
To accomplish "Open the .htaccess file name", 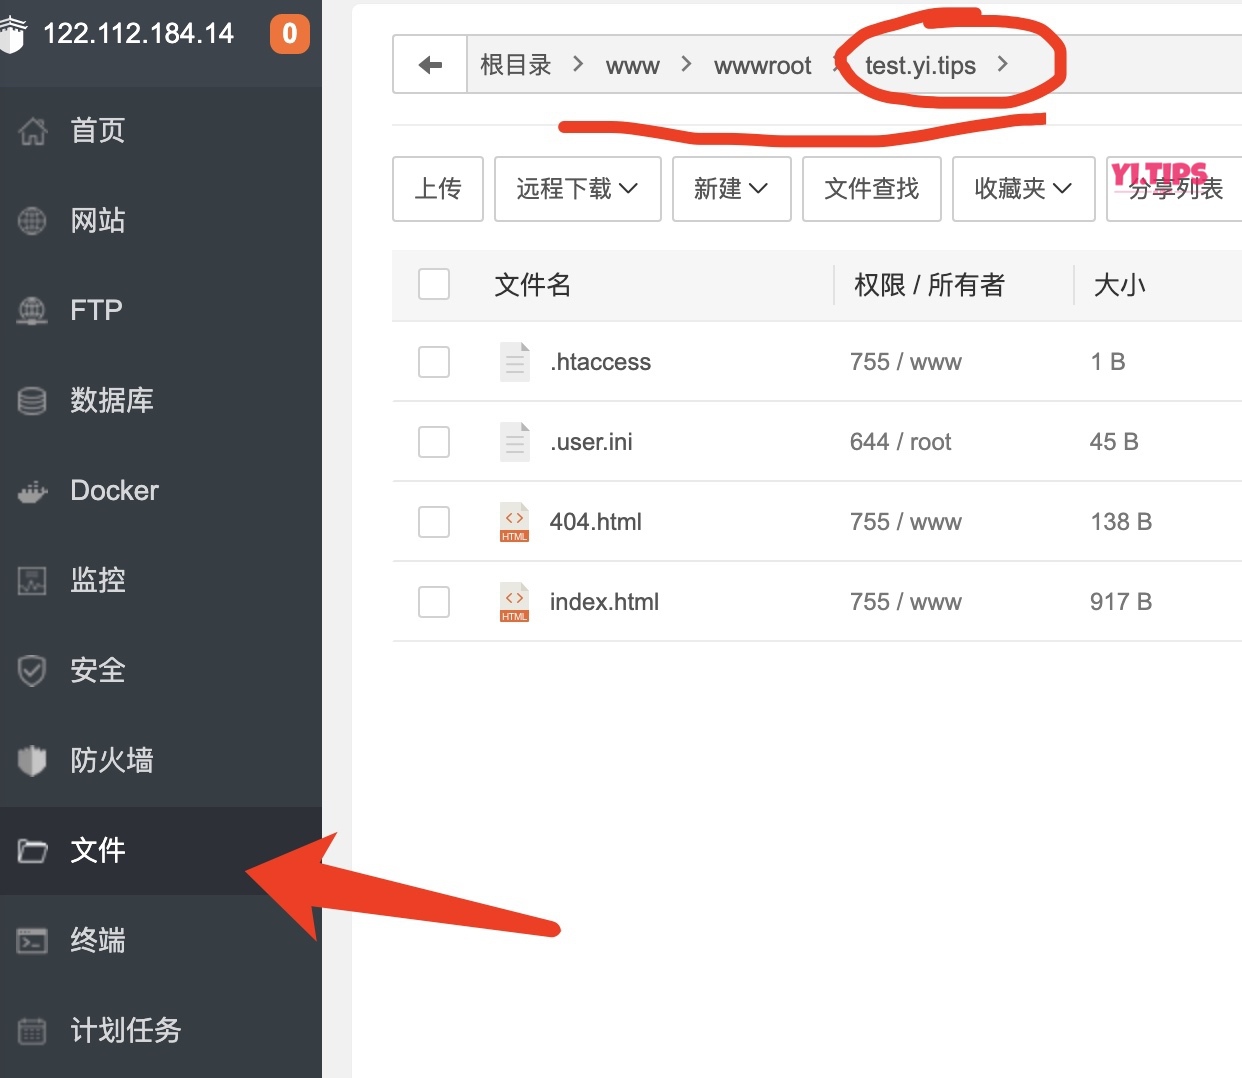I will [600, 362].
